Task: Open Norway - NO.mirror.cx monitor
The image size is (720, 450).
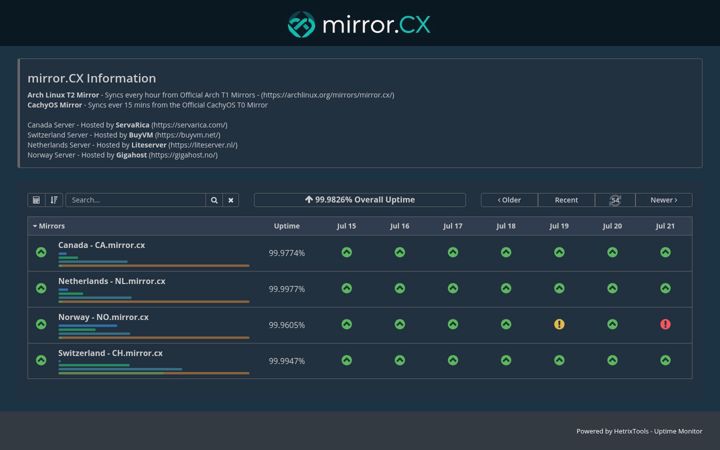Action: coord(103,317)
